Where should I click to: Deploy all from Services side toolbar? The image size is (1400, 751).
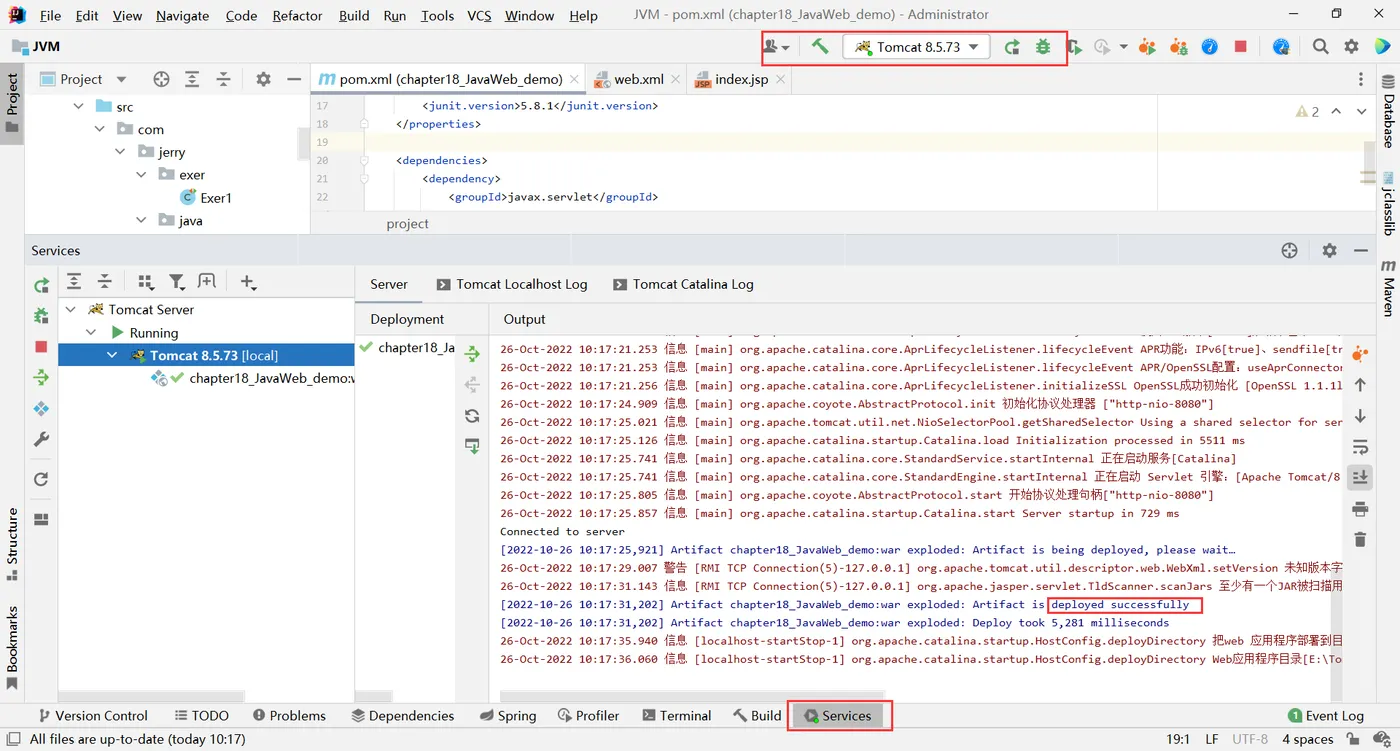click(x=41, y=377)
